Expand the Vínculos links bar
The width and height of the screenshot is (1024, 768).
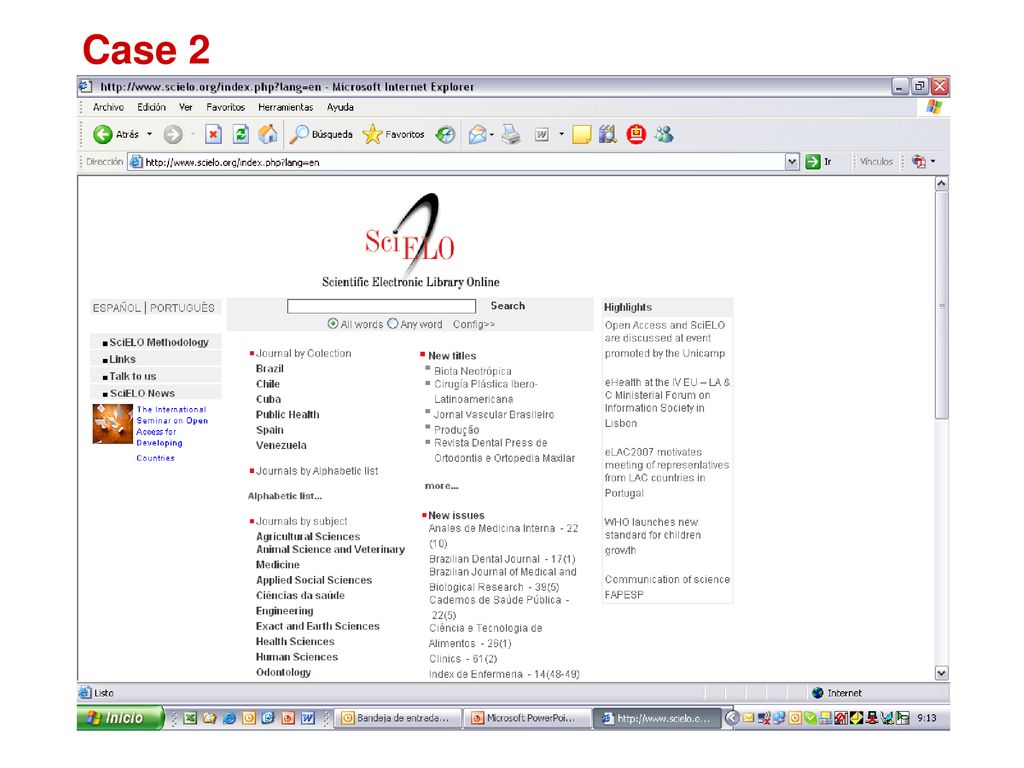(x=876, y=161)
